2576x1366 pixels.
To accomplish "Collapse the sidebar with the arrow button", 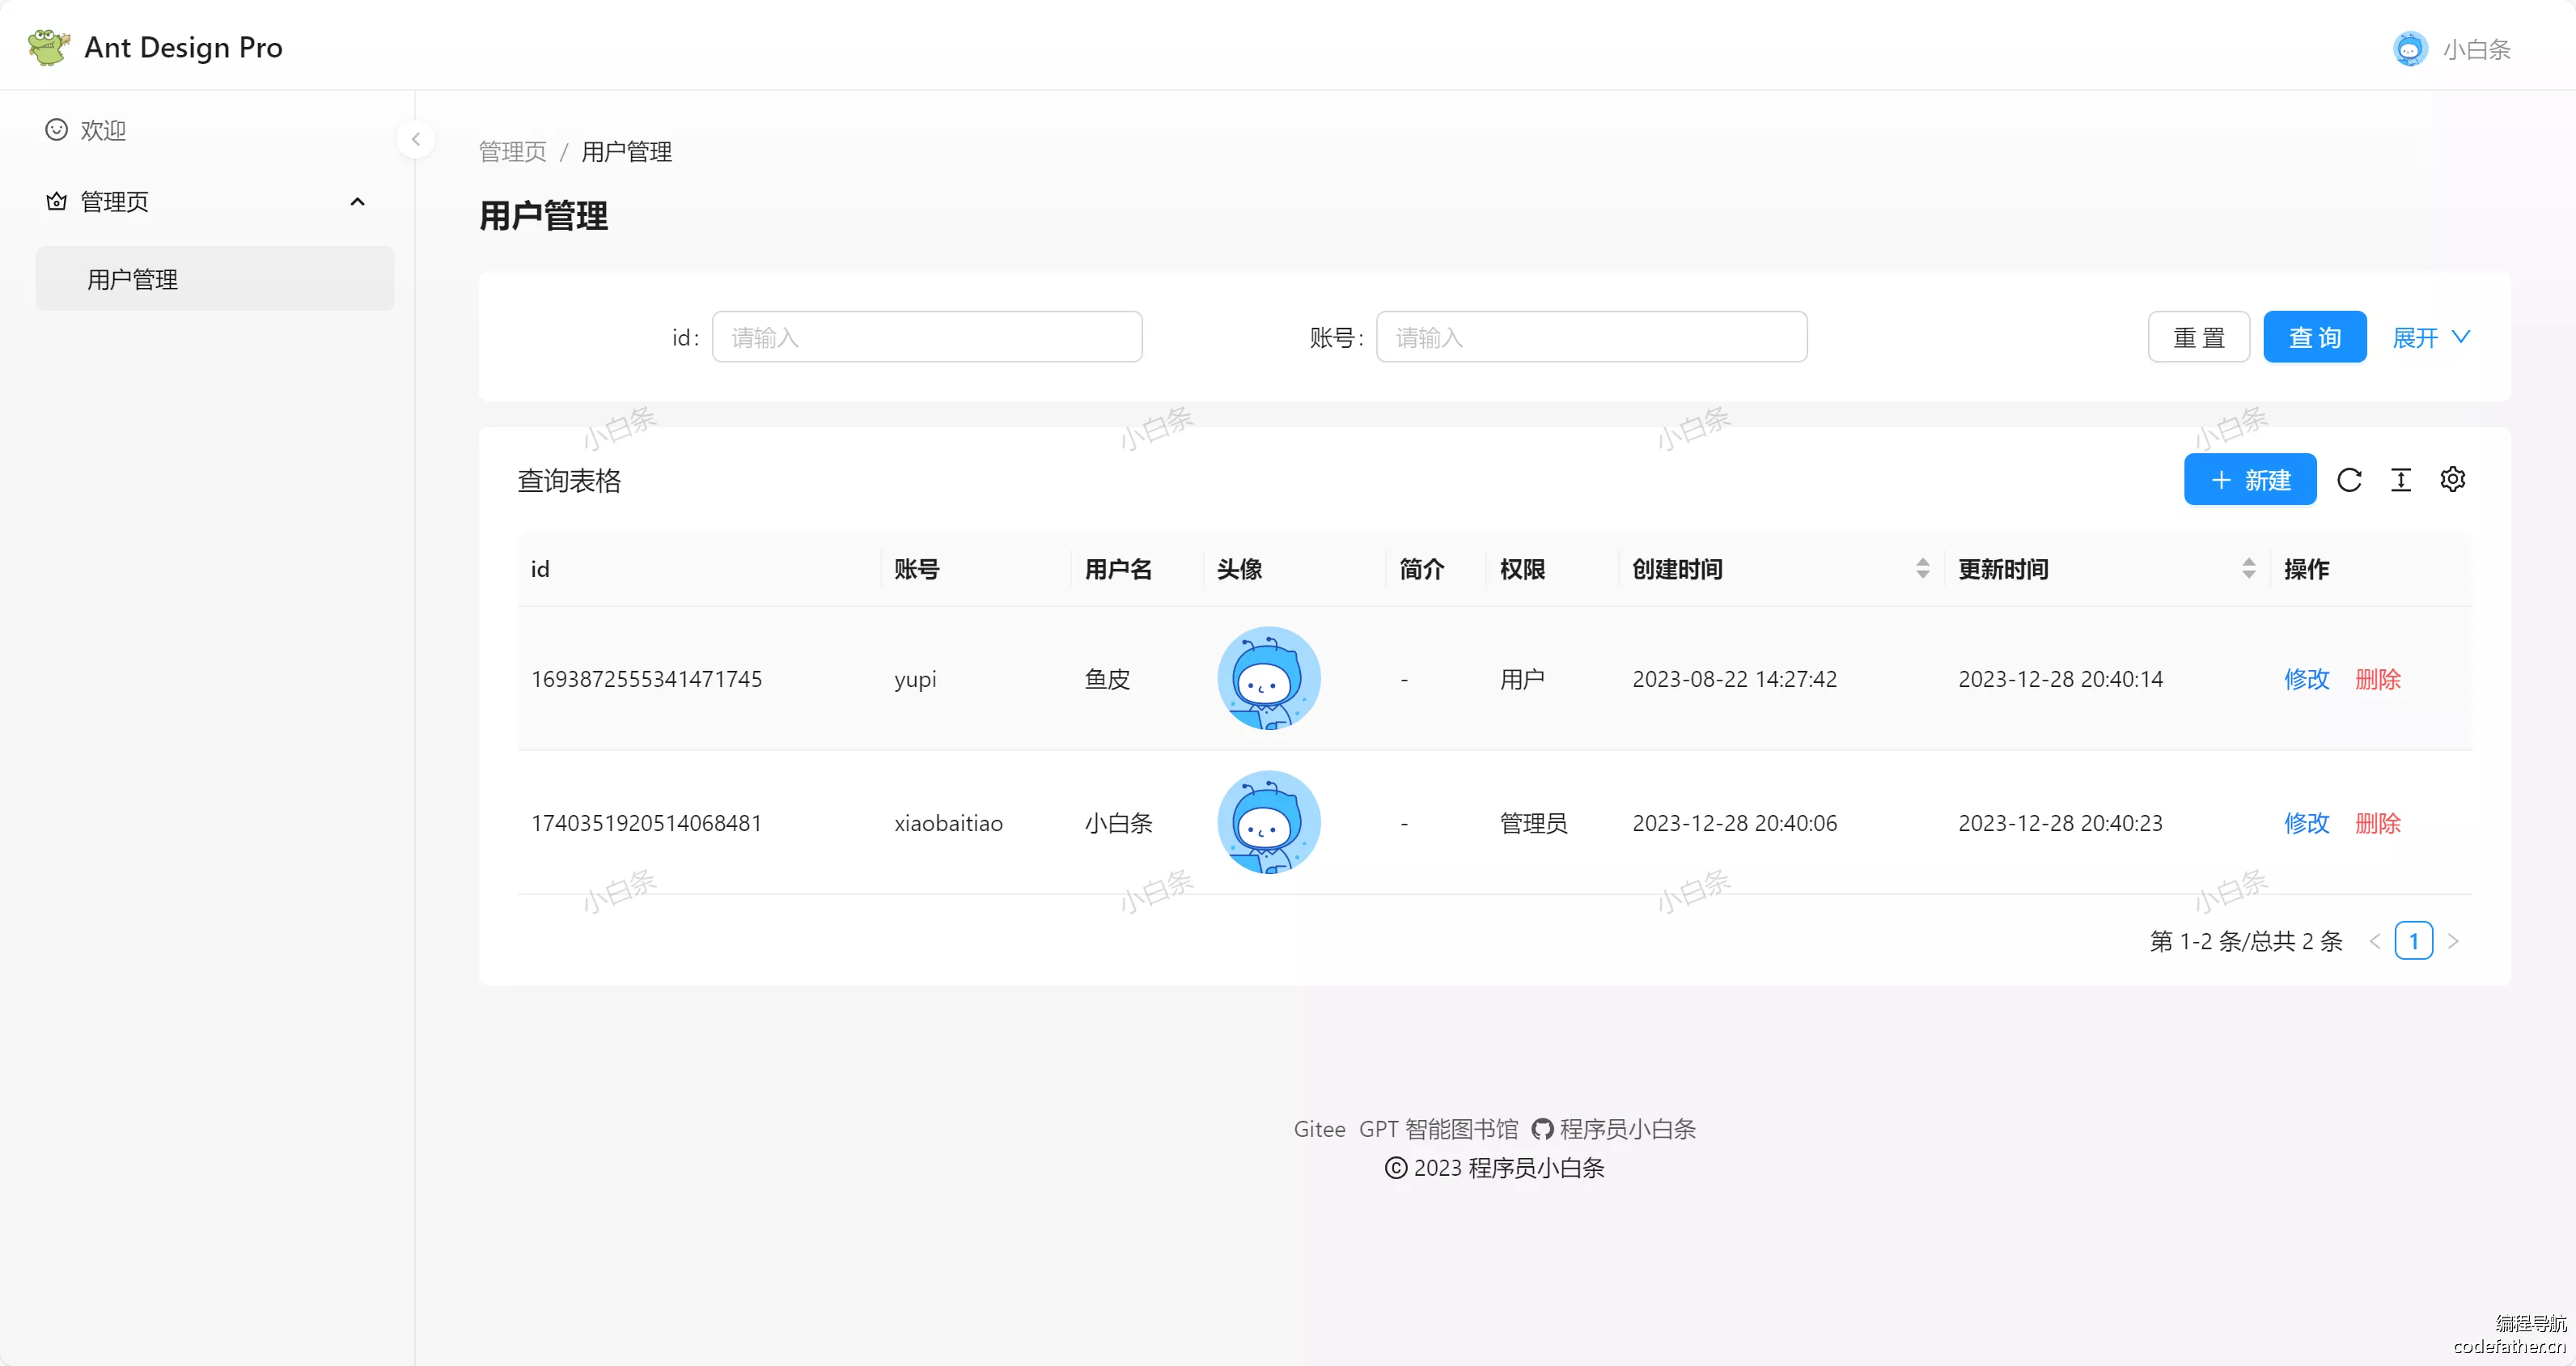I will coord(416,139).
